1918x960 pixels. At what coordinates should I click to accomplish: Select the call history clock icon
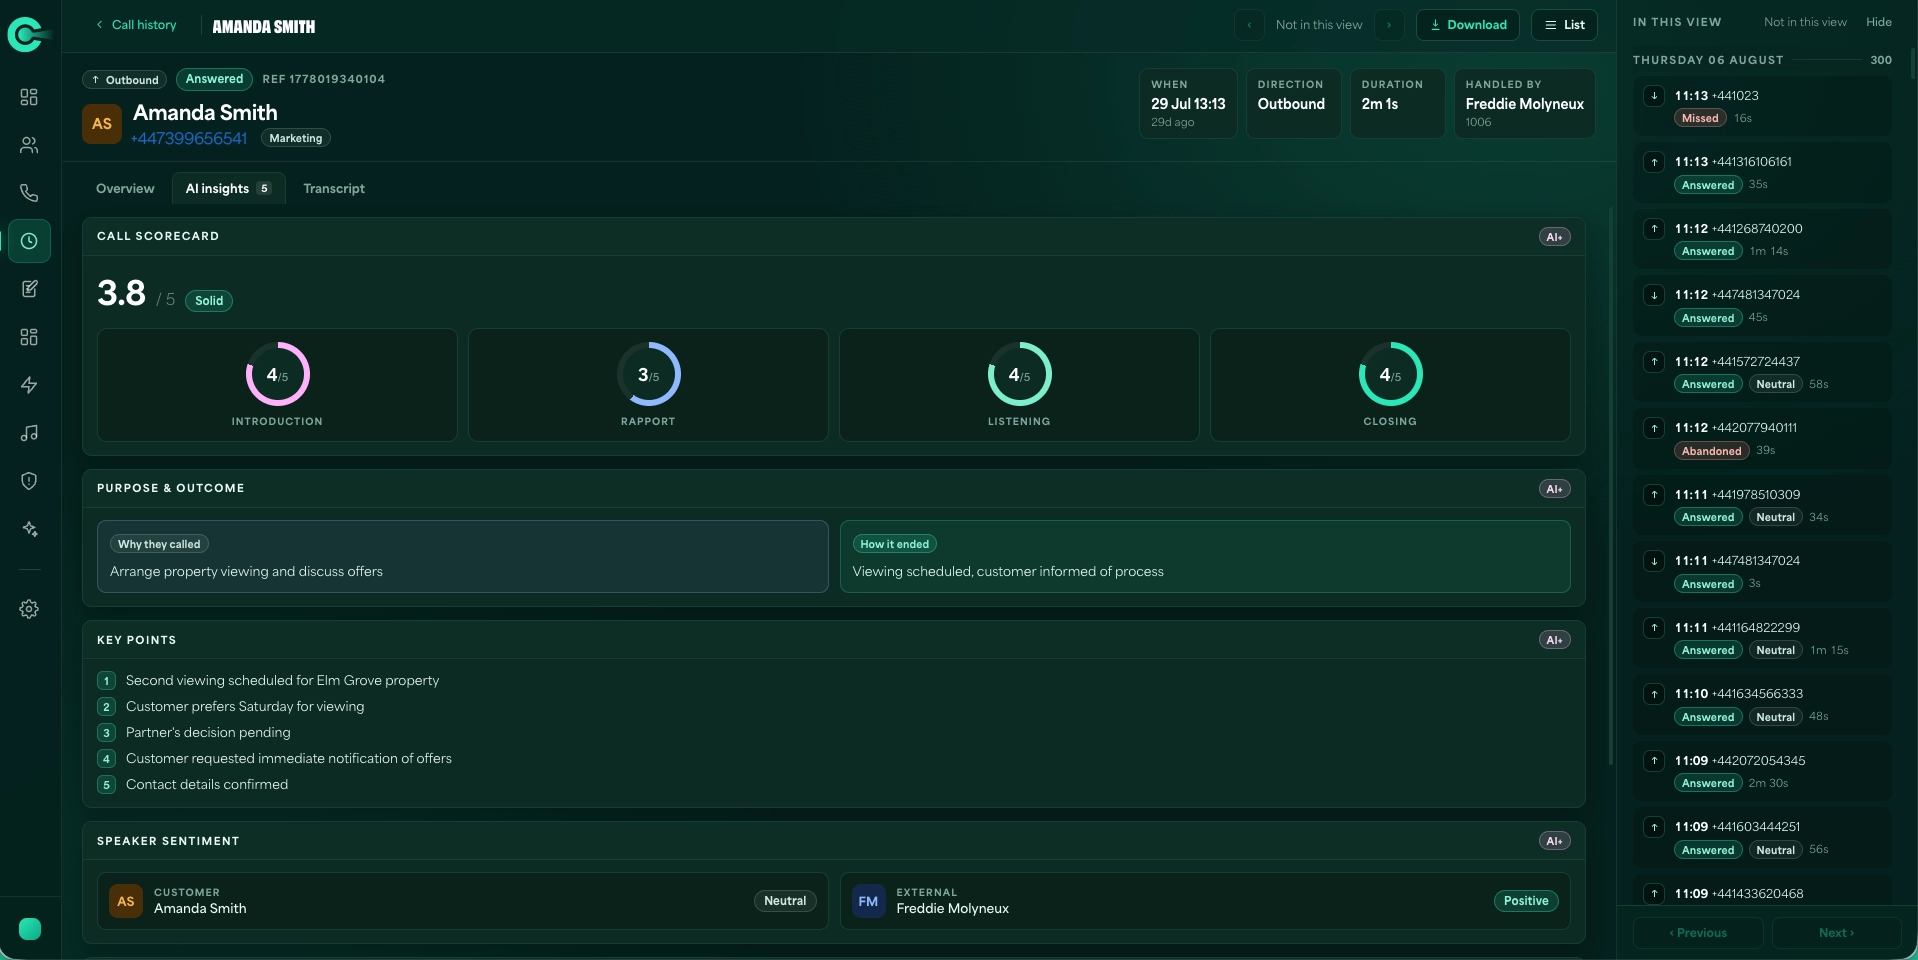coord(29,241)
